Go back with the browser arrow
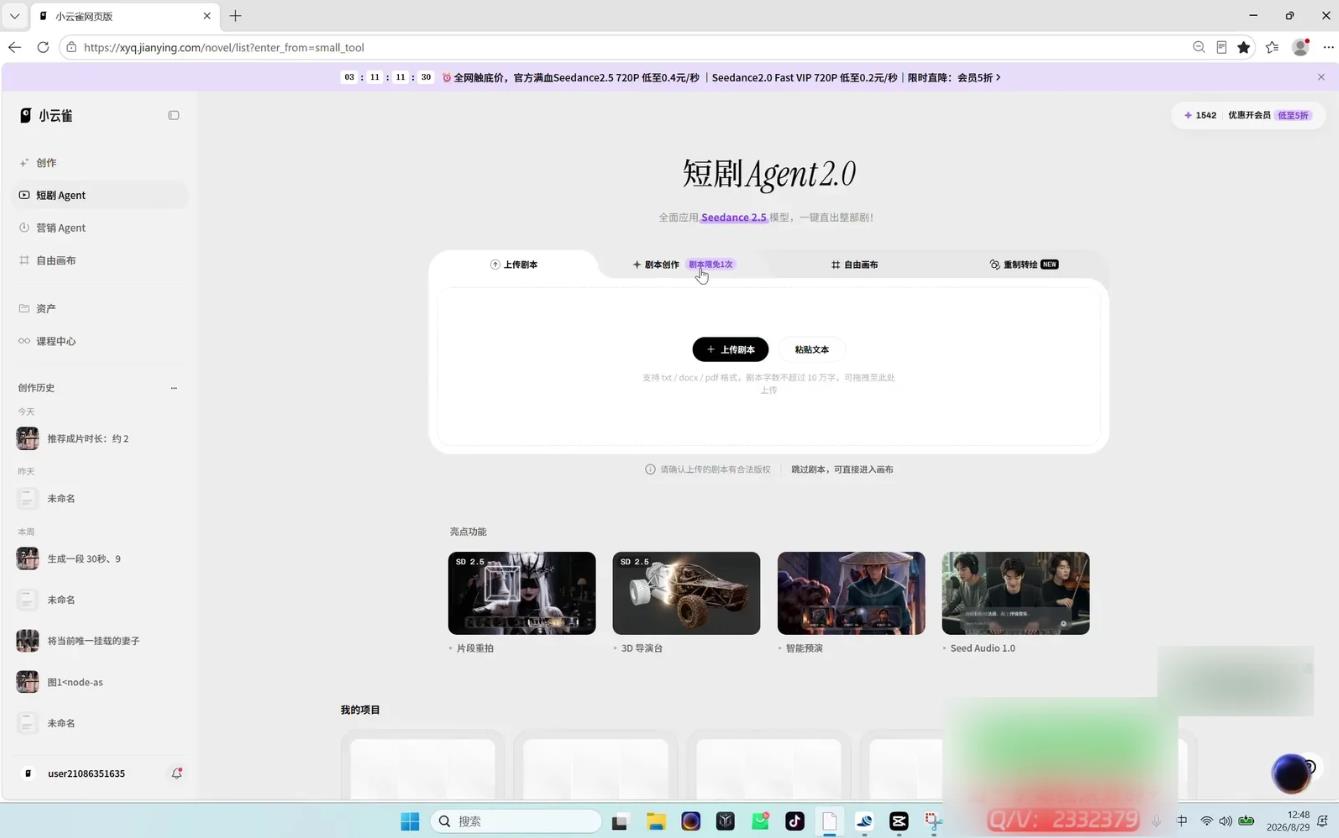Screen dimensions: 1339x838 coord(14,47)
